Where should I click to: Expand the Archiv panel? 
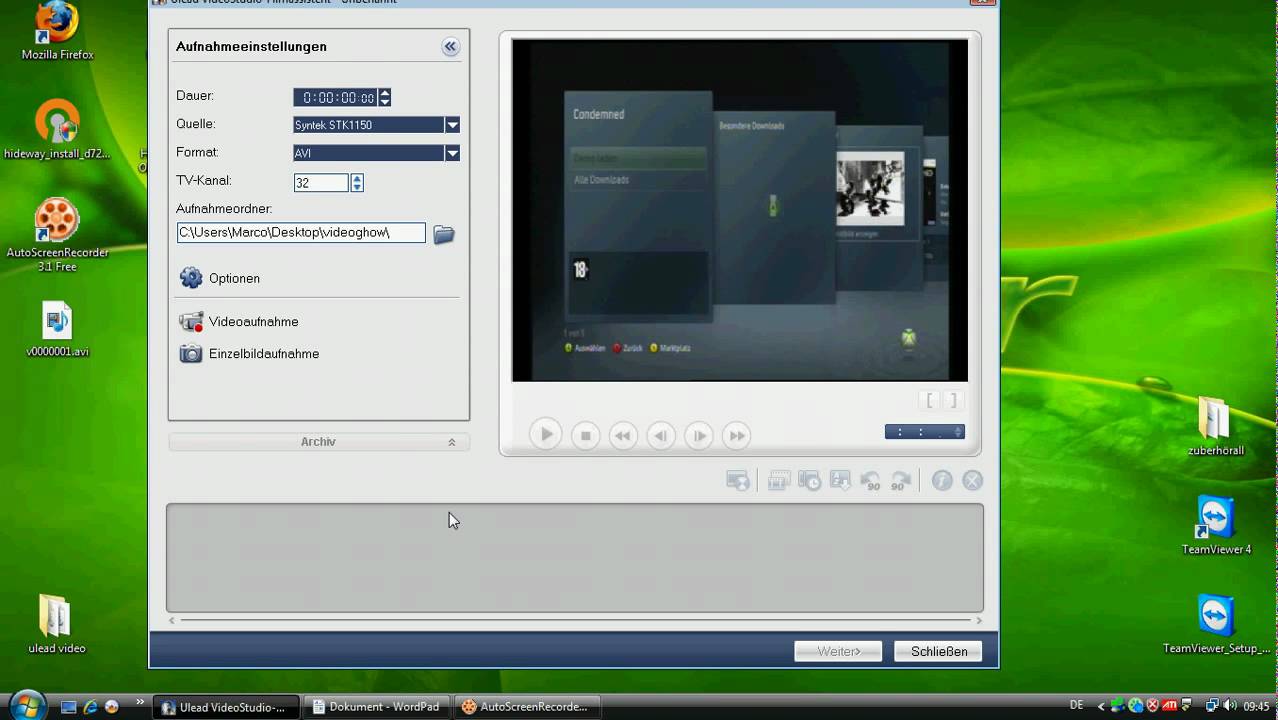tap(318, 442)
